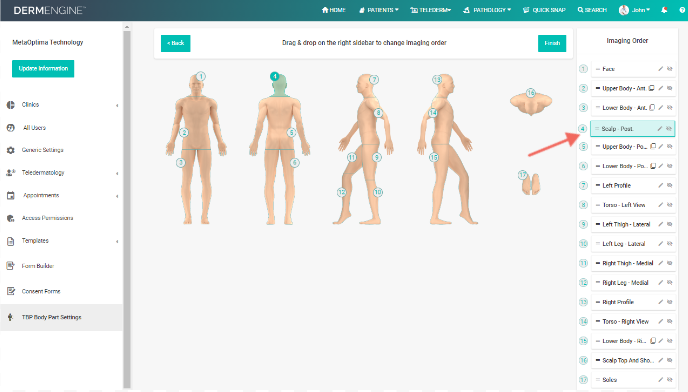Edit the Face imaging item with pencil icon
The height and width of the screenshot is (392, 688).
pyautogui.click(x=660, y=69)
